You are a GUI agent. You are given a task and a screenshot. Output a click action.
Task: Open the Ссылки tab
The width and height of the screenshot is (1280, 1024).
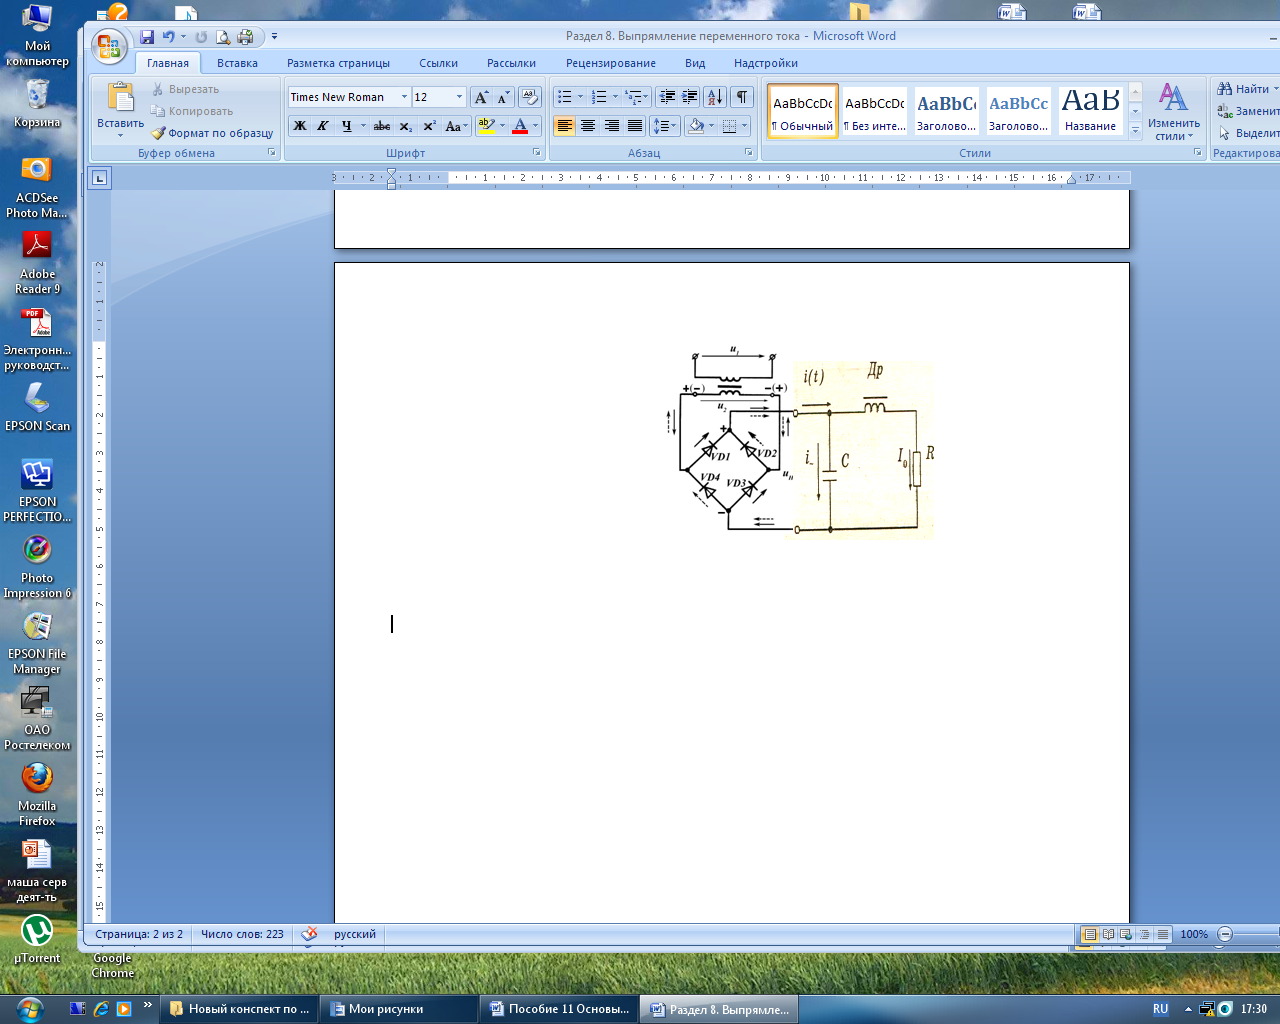(438, 63)
